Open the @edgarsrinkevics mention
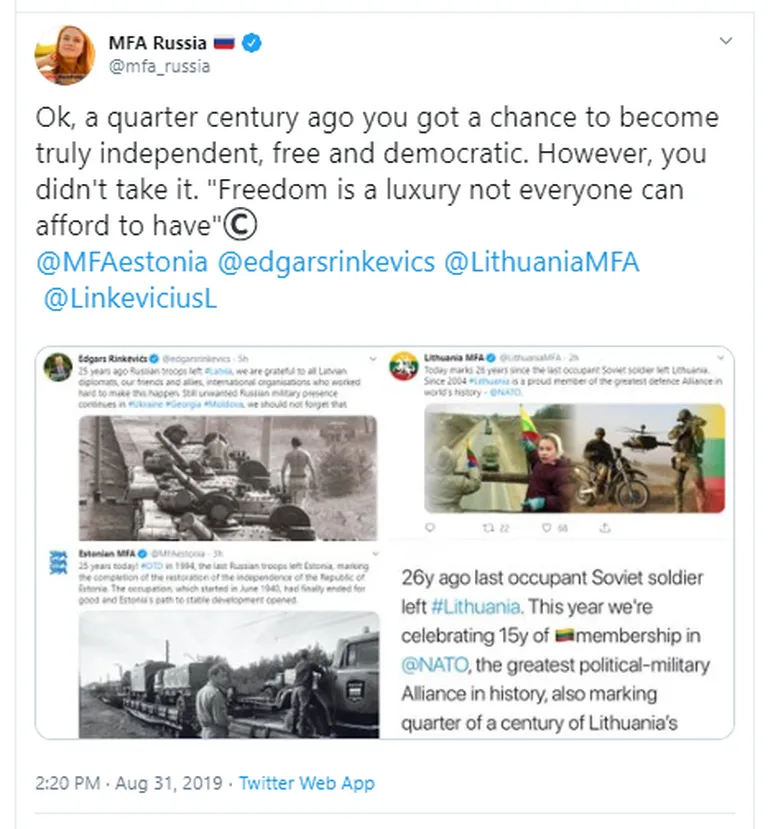 click(326, 262)
